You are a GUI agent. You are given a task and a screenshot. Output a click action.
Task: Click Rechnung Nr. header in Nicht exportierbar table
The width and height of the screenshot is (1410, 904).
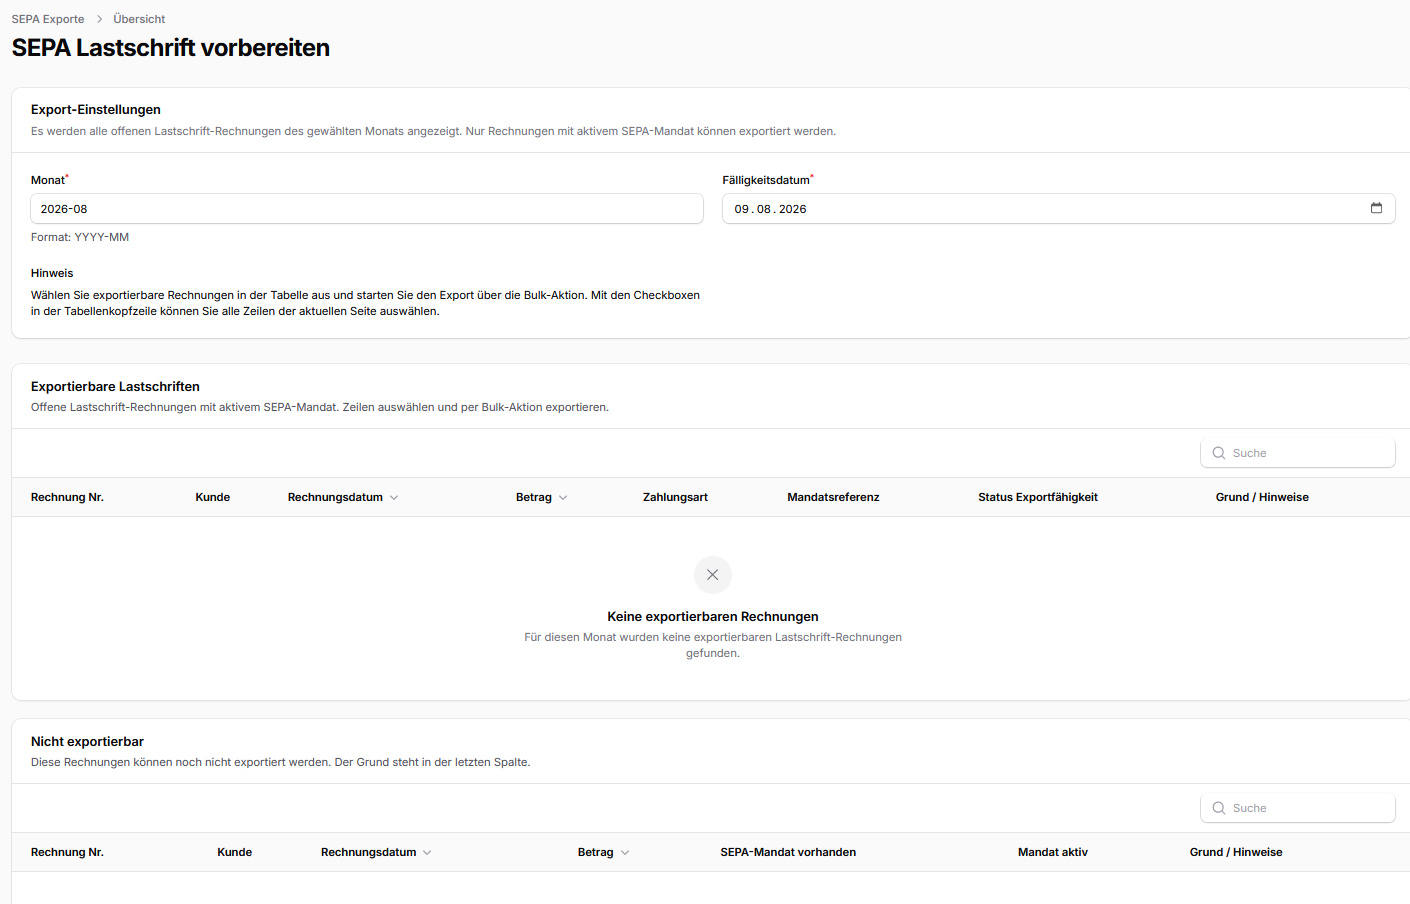pyautogui.click(x=67, y=852)
